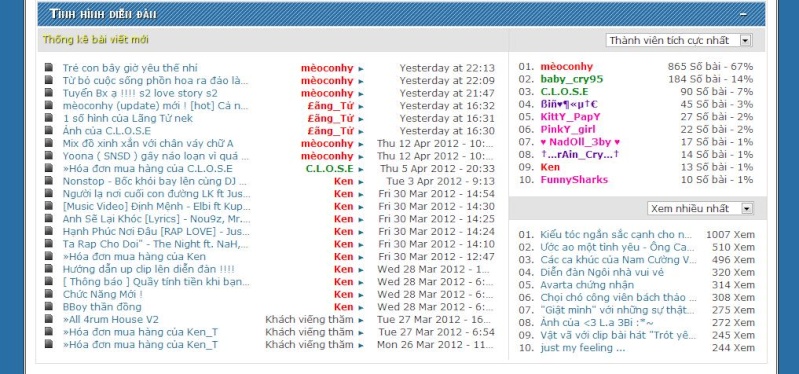Open topic Diễn đàn Ngôi nhà vui vẻ

[602, 272]
